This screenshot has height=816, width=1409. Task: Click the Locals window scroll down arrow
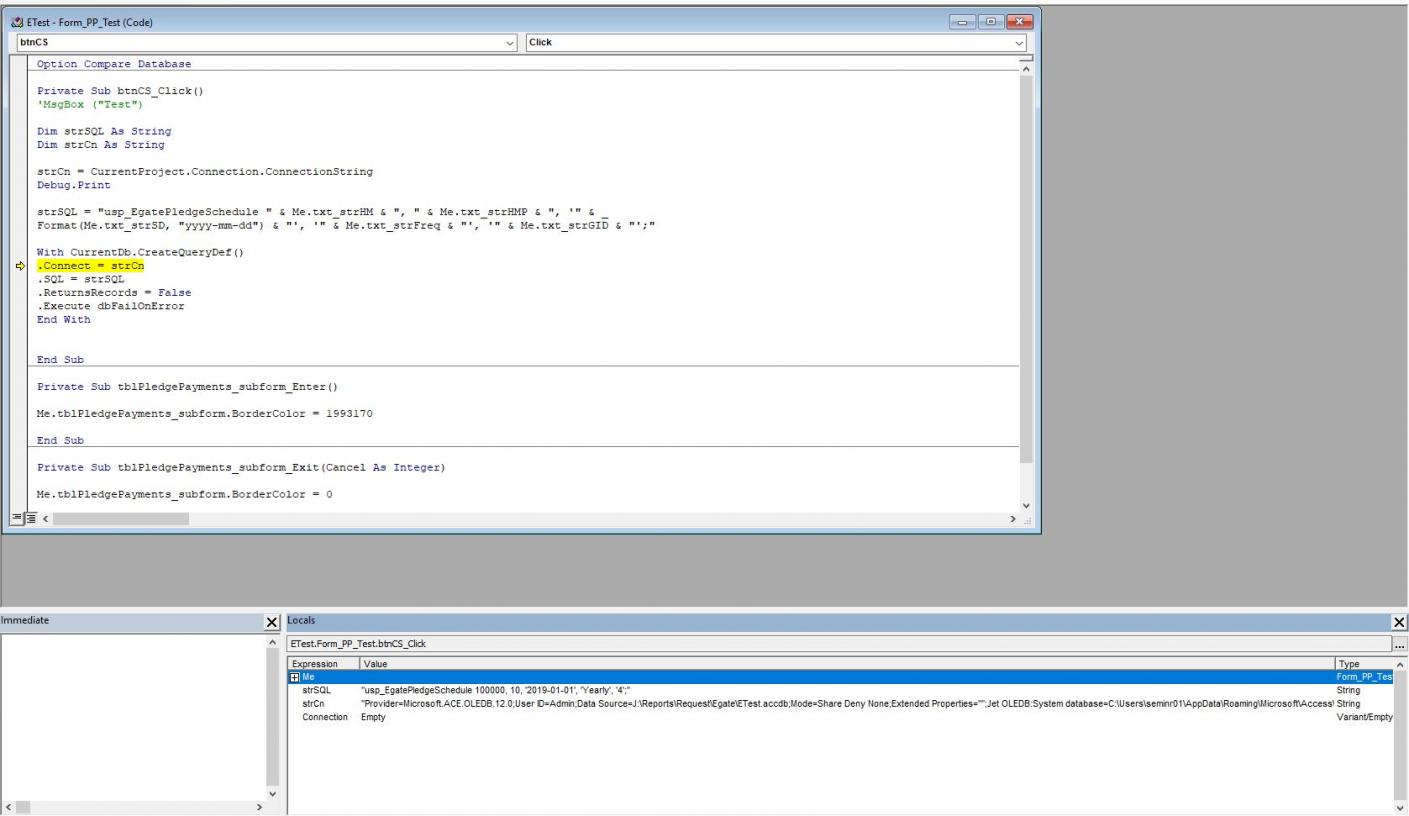[x=1400, y=807]
